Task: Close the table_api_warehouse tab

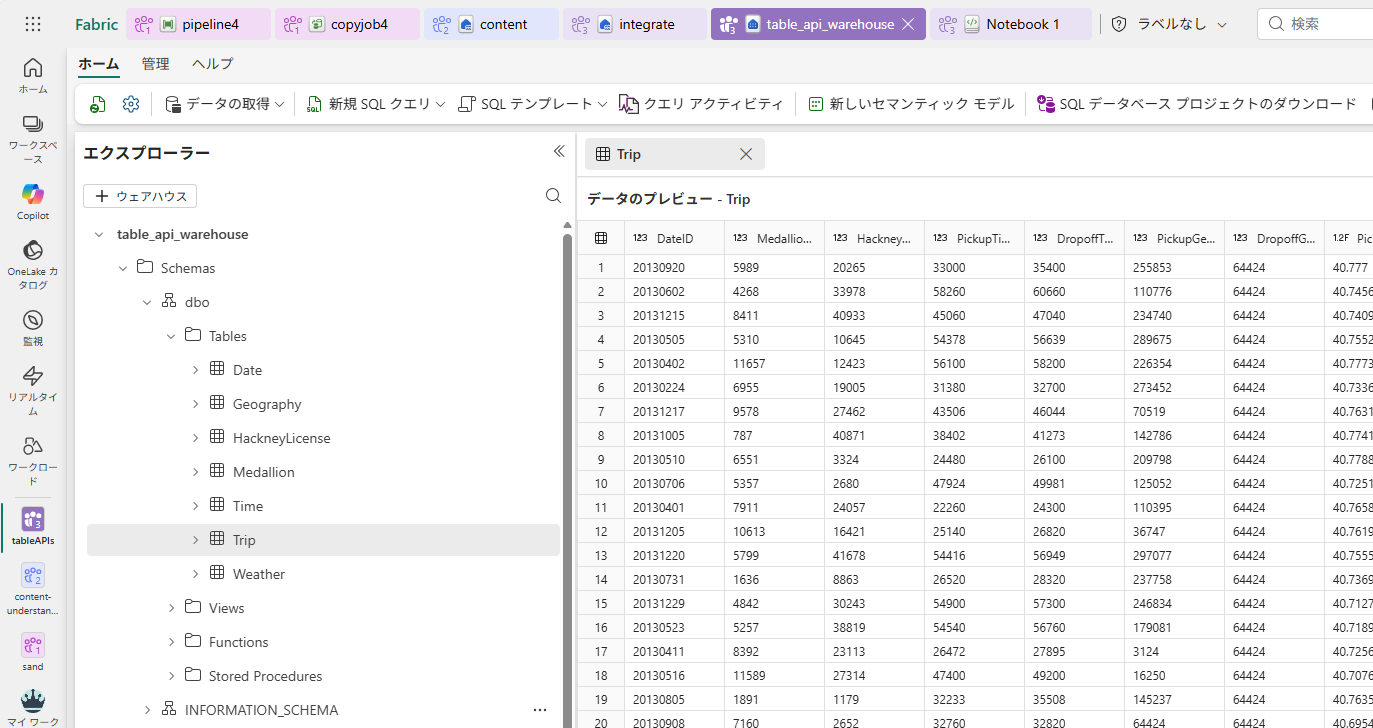Action: click(x=908, y=24)
